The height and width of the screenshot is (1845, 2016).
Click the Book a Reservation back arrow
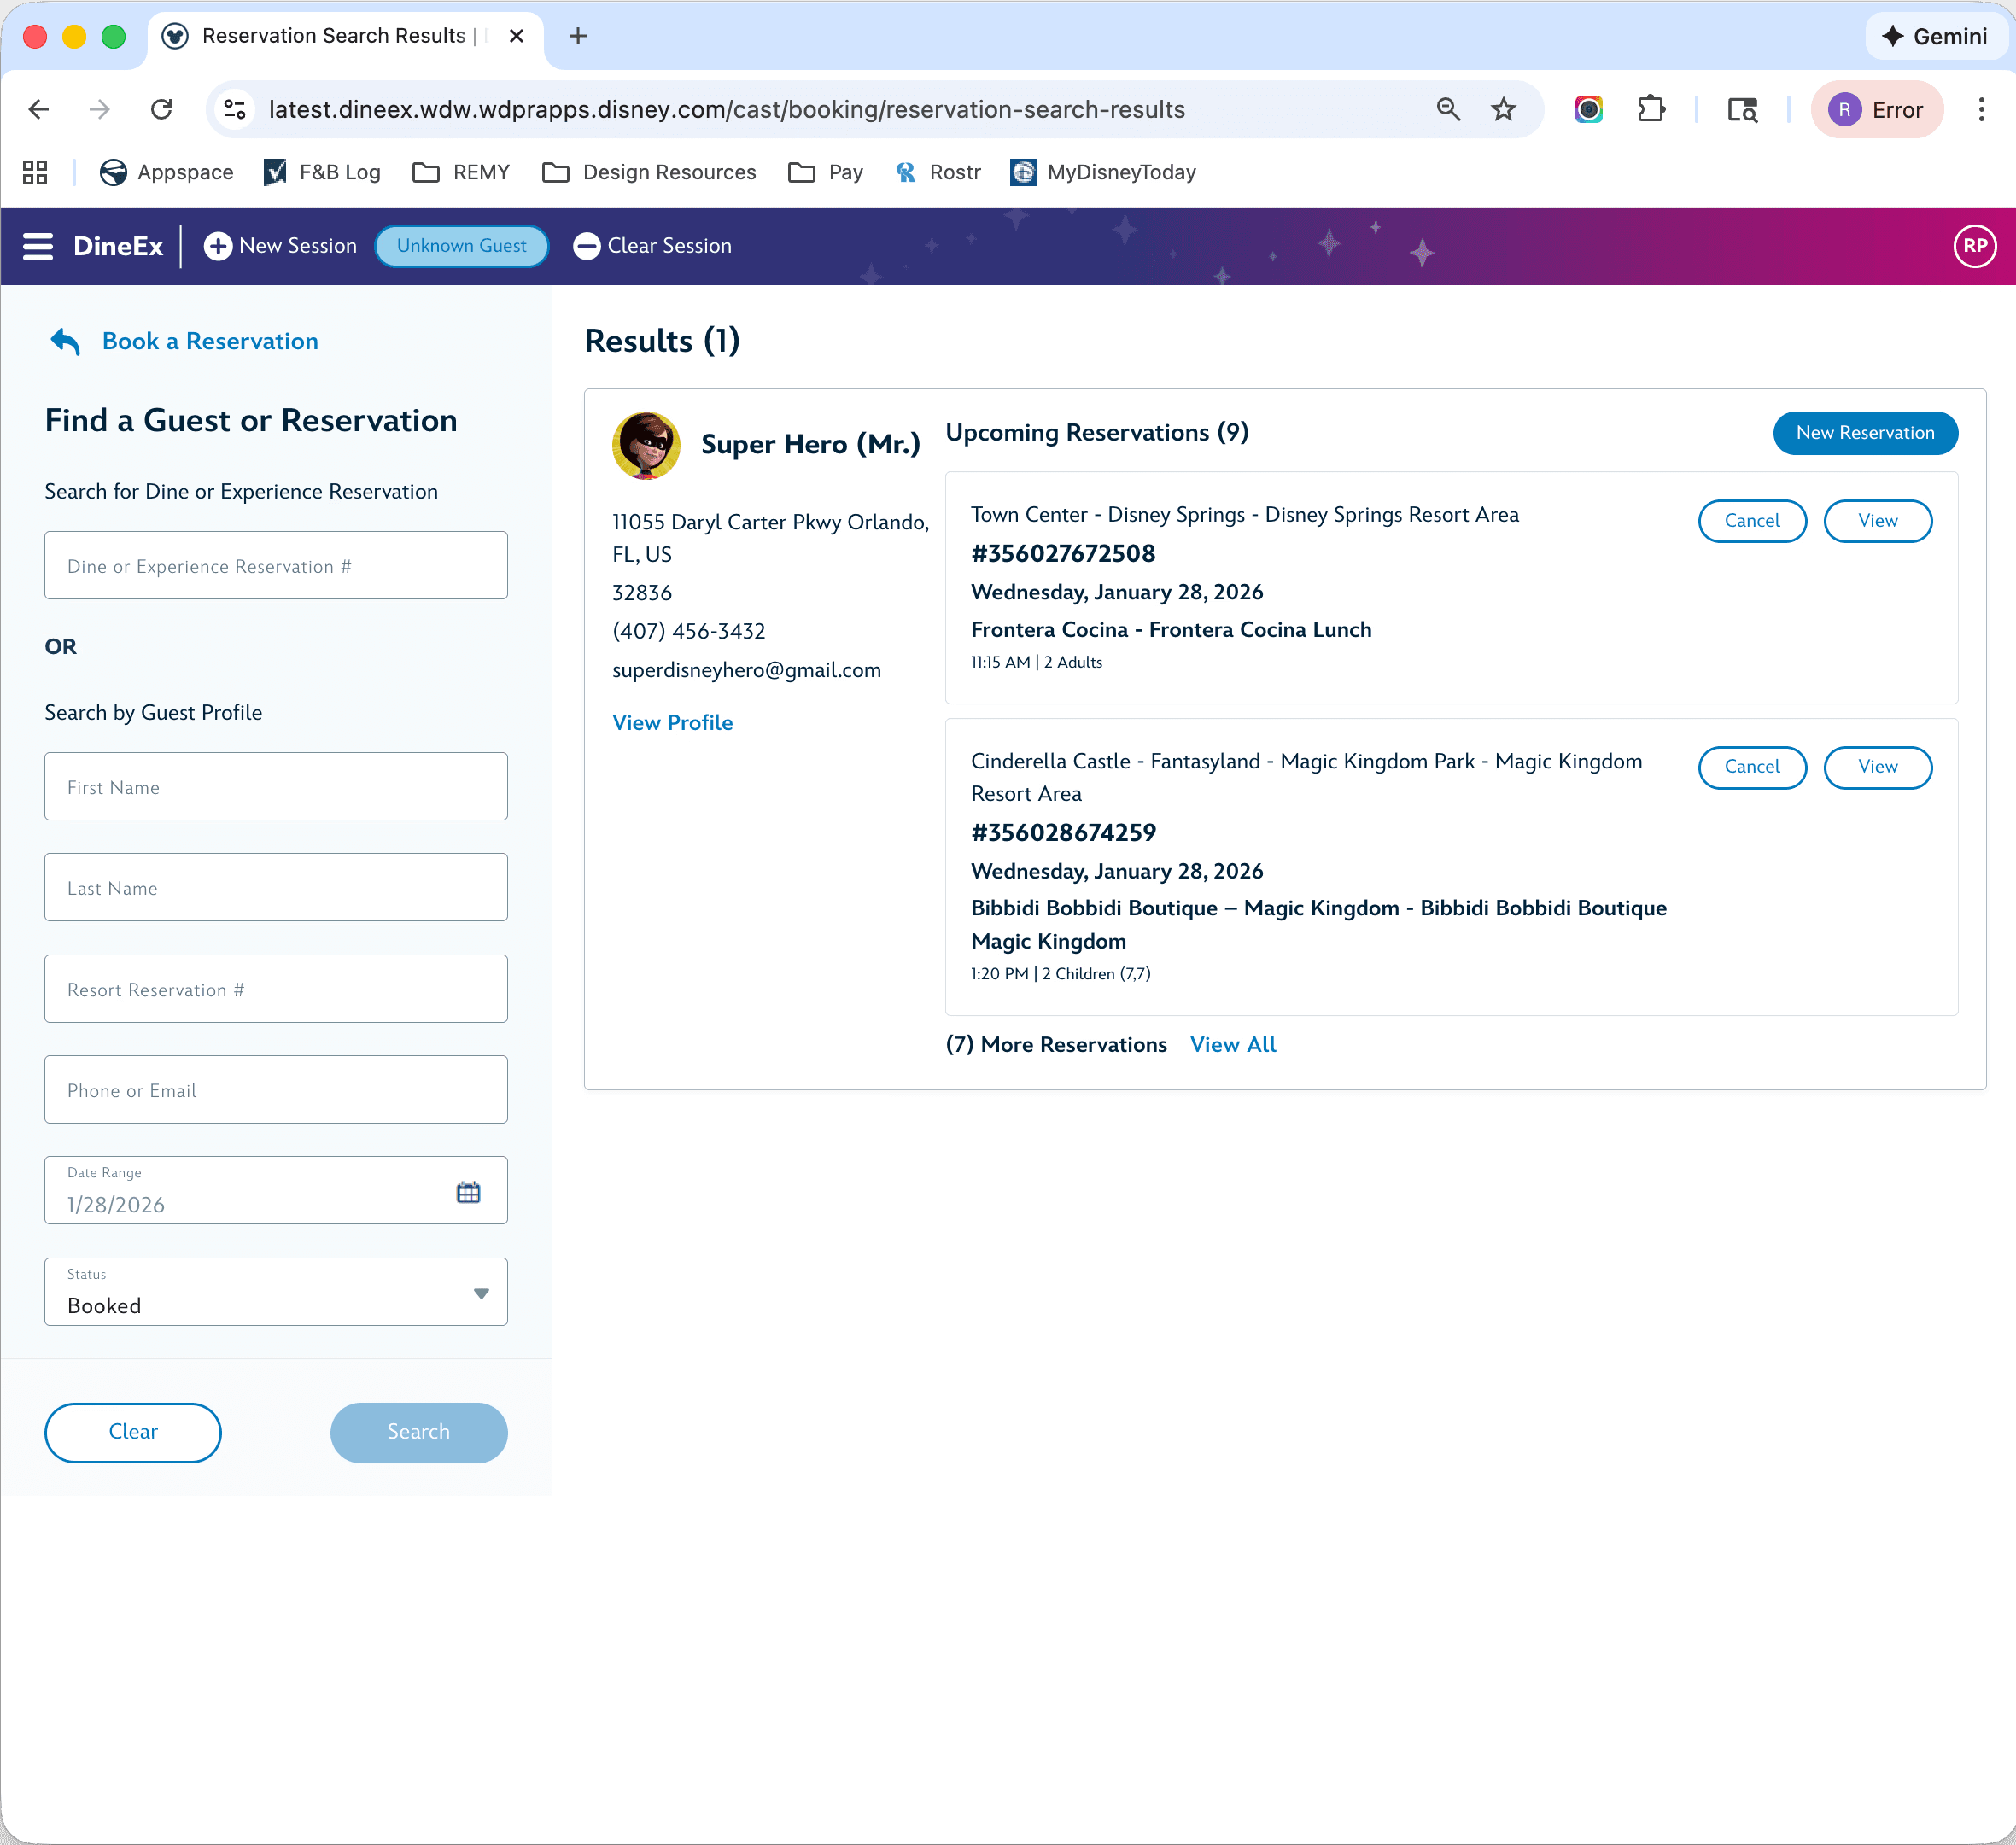[x=65, y=341]
